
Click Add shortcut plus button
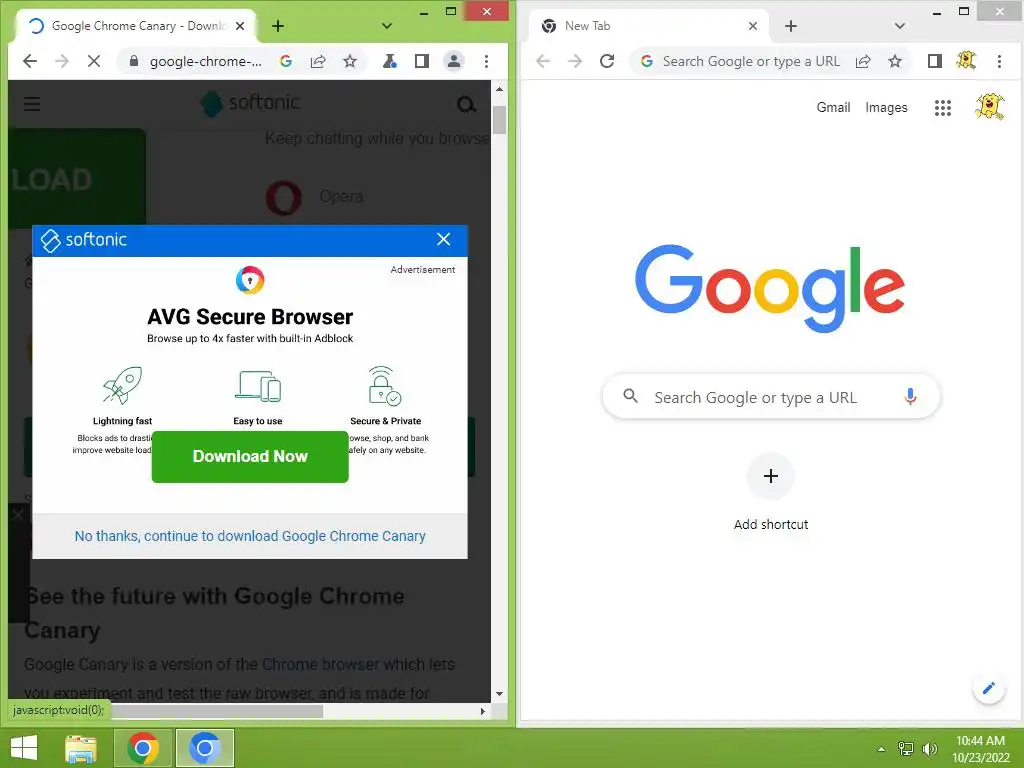tap(771, 476)
